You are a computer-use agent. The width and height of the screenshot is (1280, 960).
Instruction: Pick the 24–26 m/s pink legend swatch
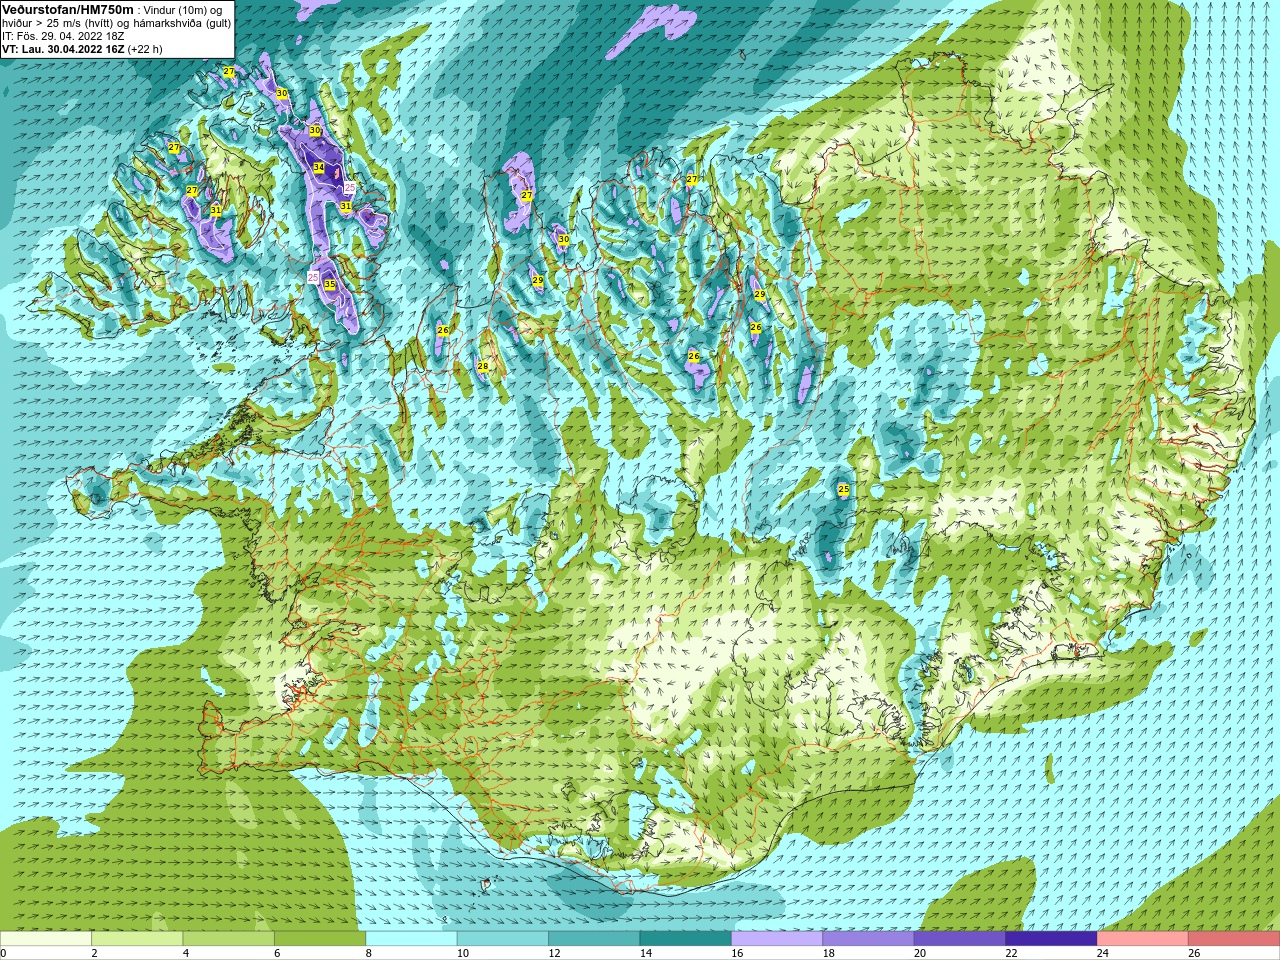coord(1143,939)
